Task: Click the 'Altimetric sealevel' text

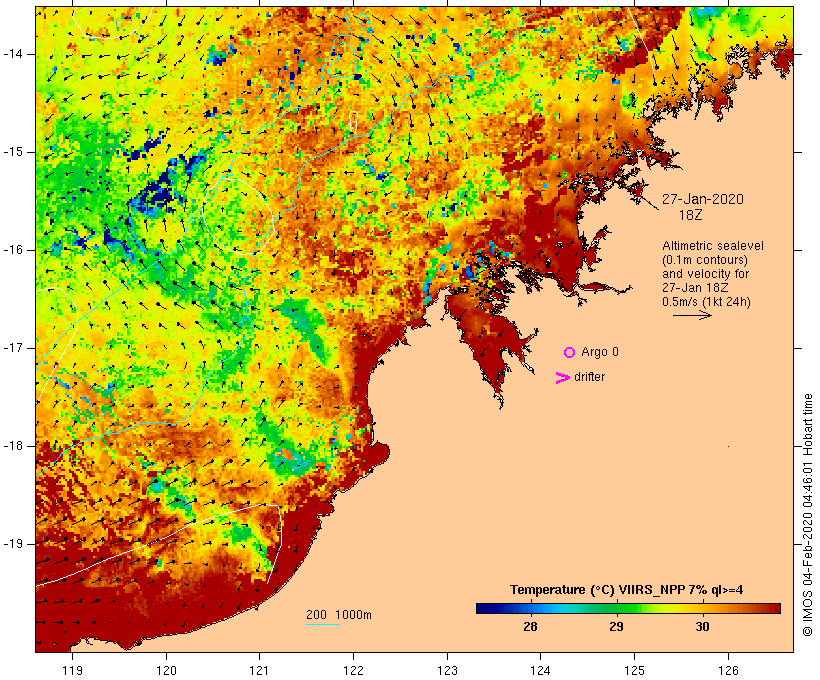Action: [x=713, y=246]
